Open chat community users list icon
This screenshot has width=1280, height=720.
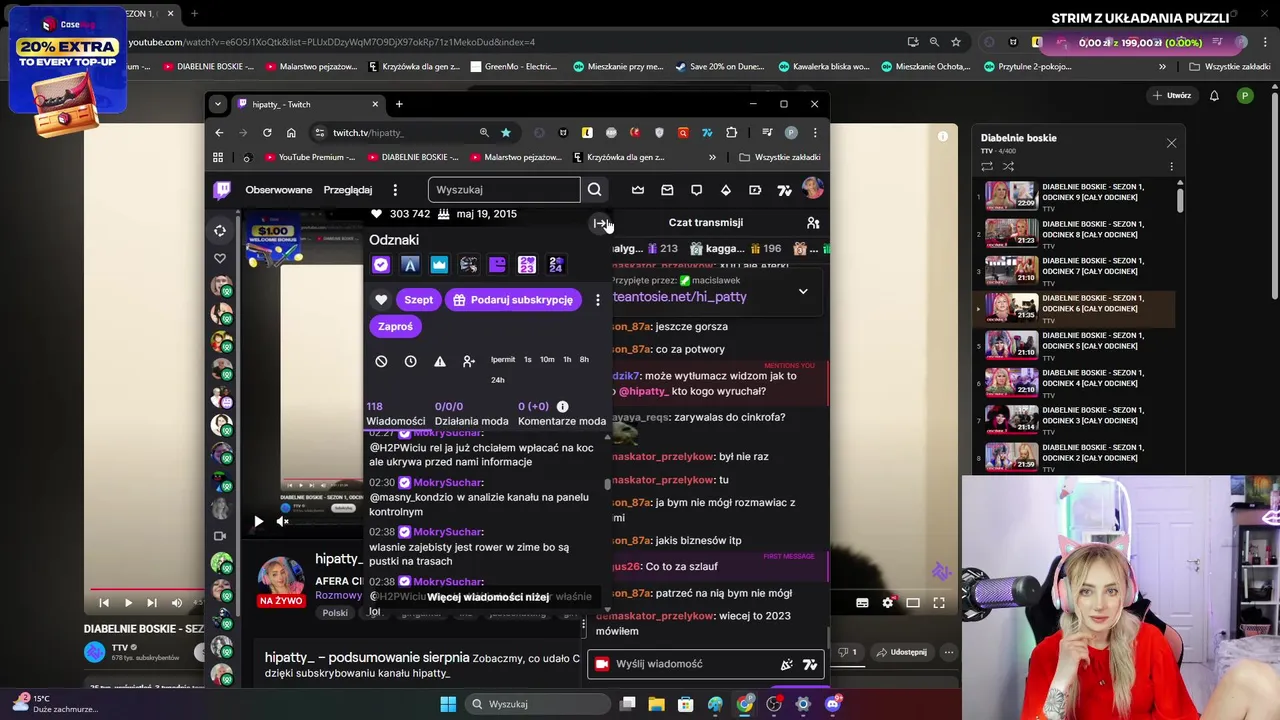click(x=813, y=223)
